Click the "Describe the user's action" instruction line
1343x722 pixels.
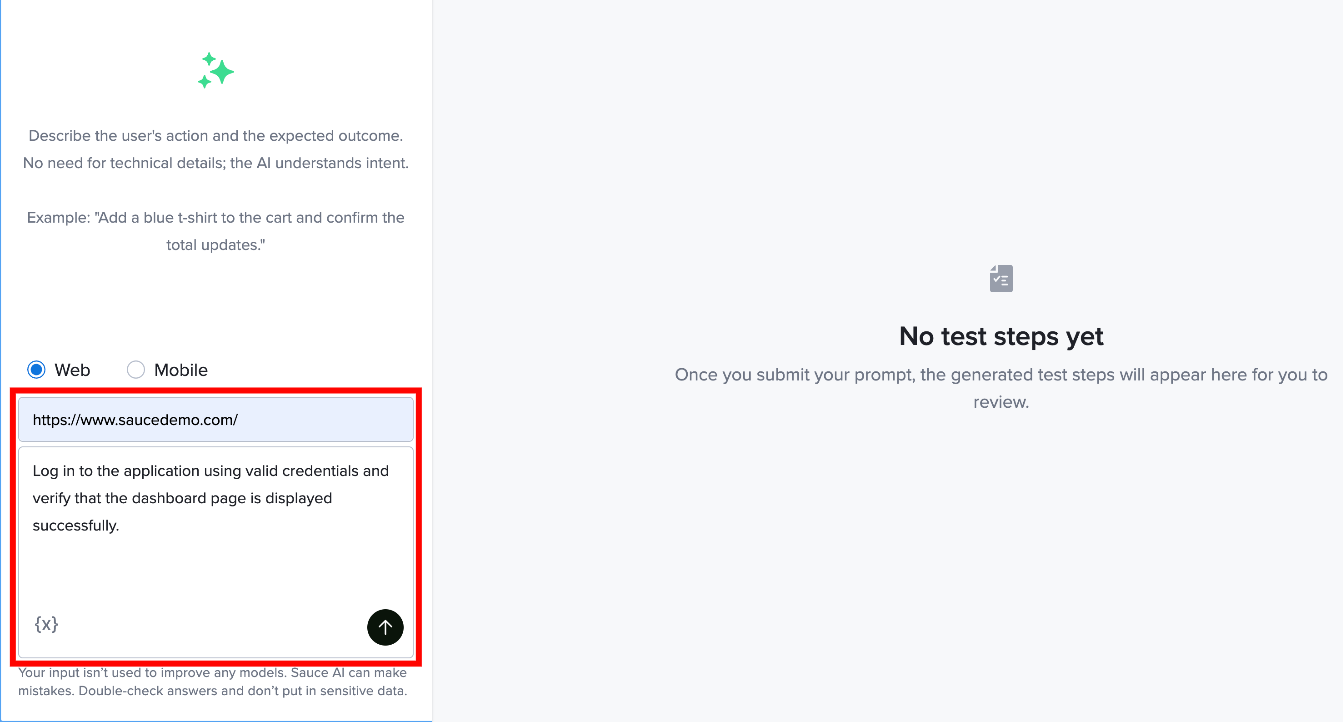click(x=216, y=136)
